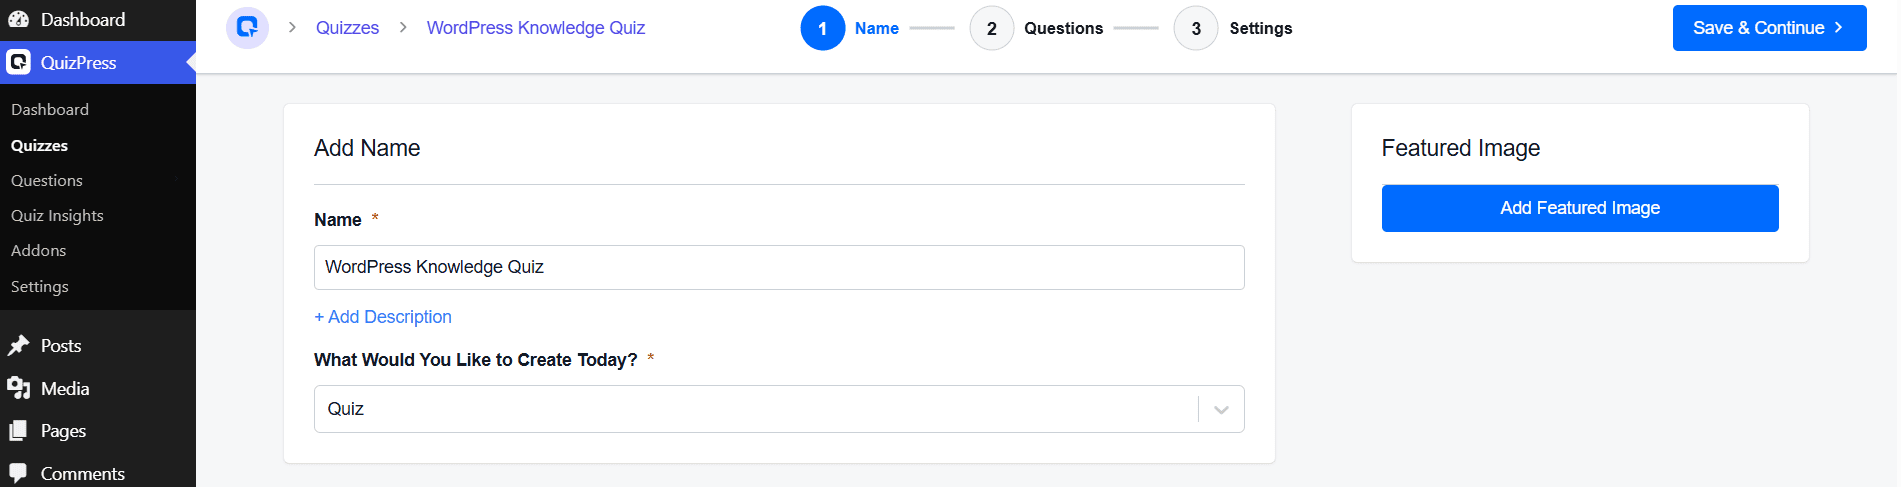Viewport: 1901px width, 487px height.
Task: Click the Save & Continue button
Action: click(1769, 28)
